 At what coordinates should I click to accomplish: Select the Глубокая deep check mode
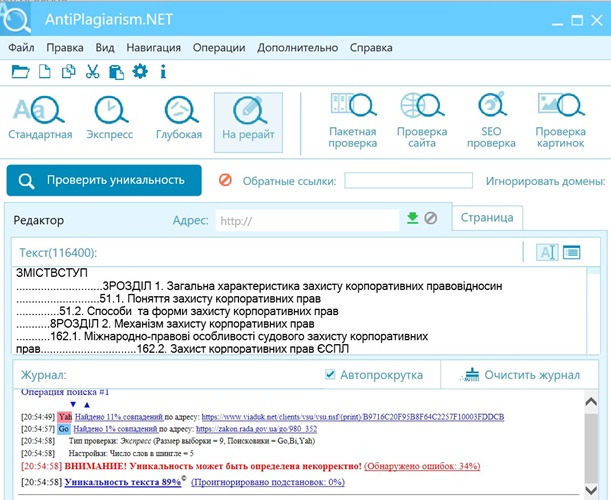pos(179,119)
